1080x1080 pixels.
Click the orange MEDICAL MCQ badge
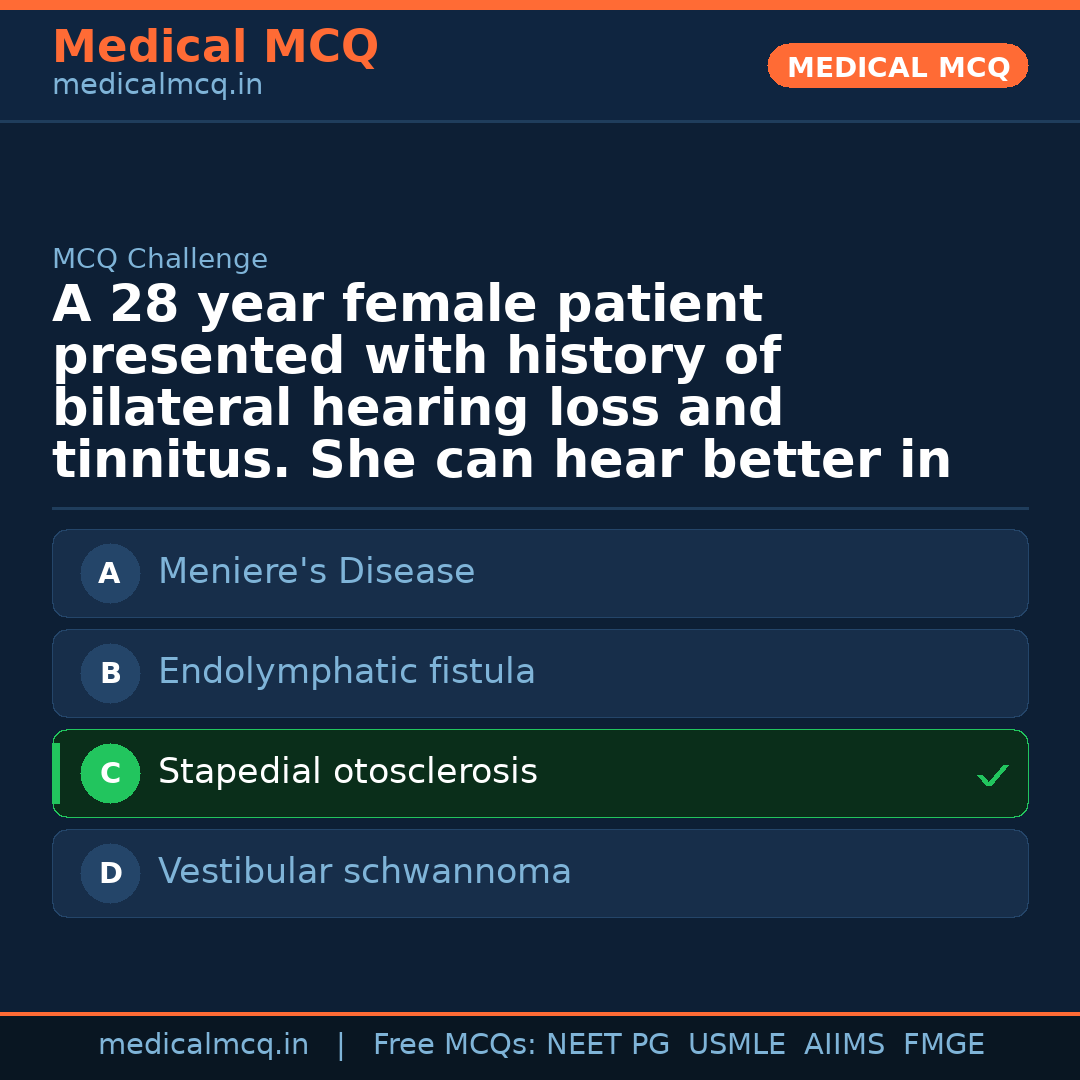coord(897,66)
